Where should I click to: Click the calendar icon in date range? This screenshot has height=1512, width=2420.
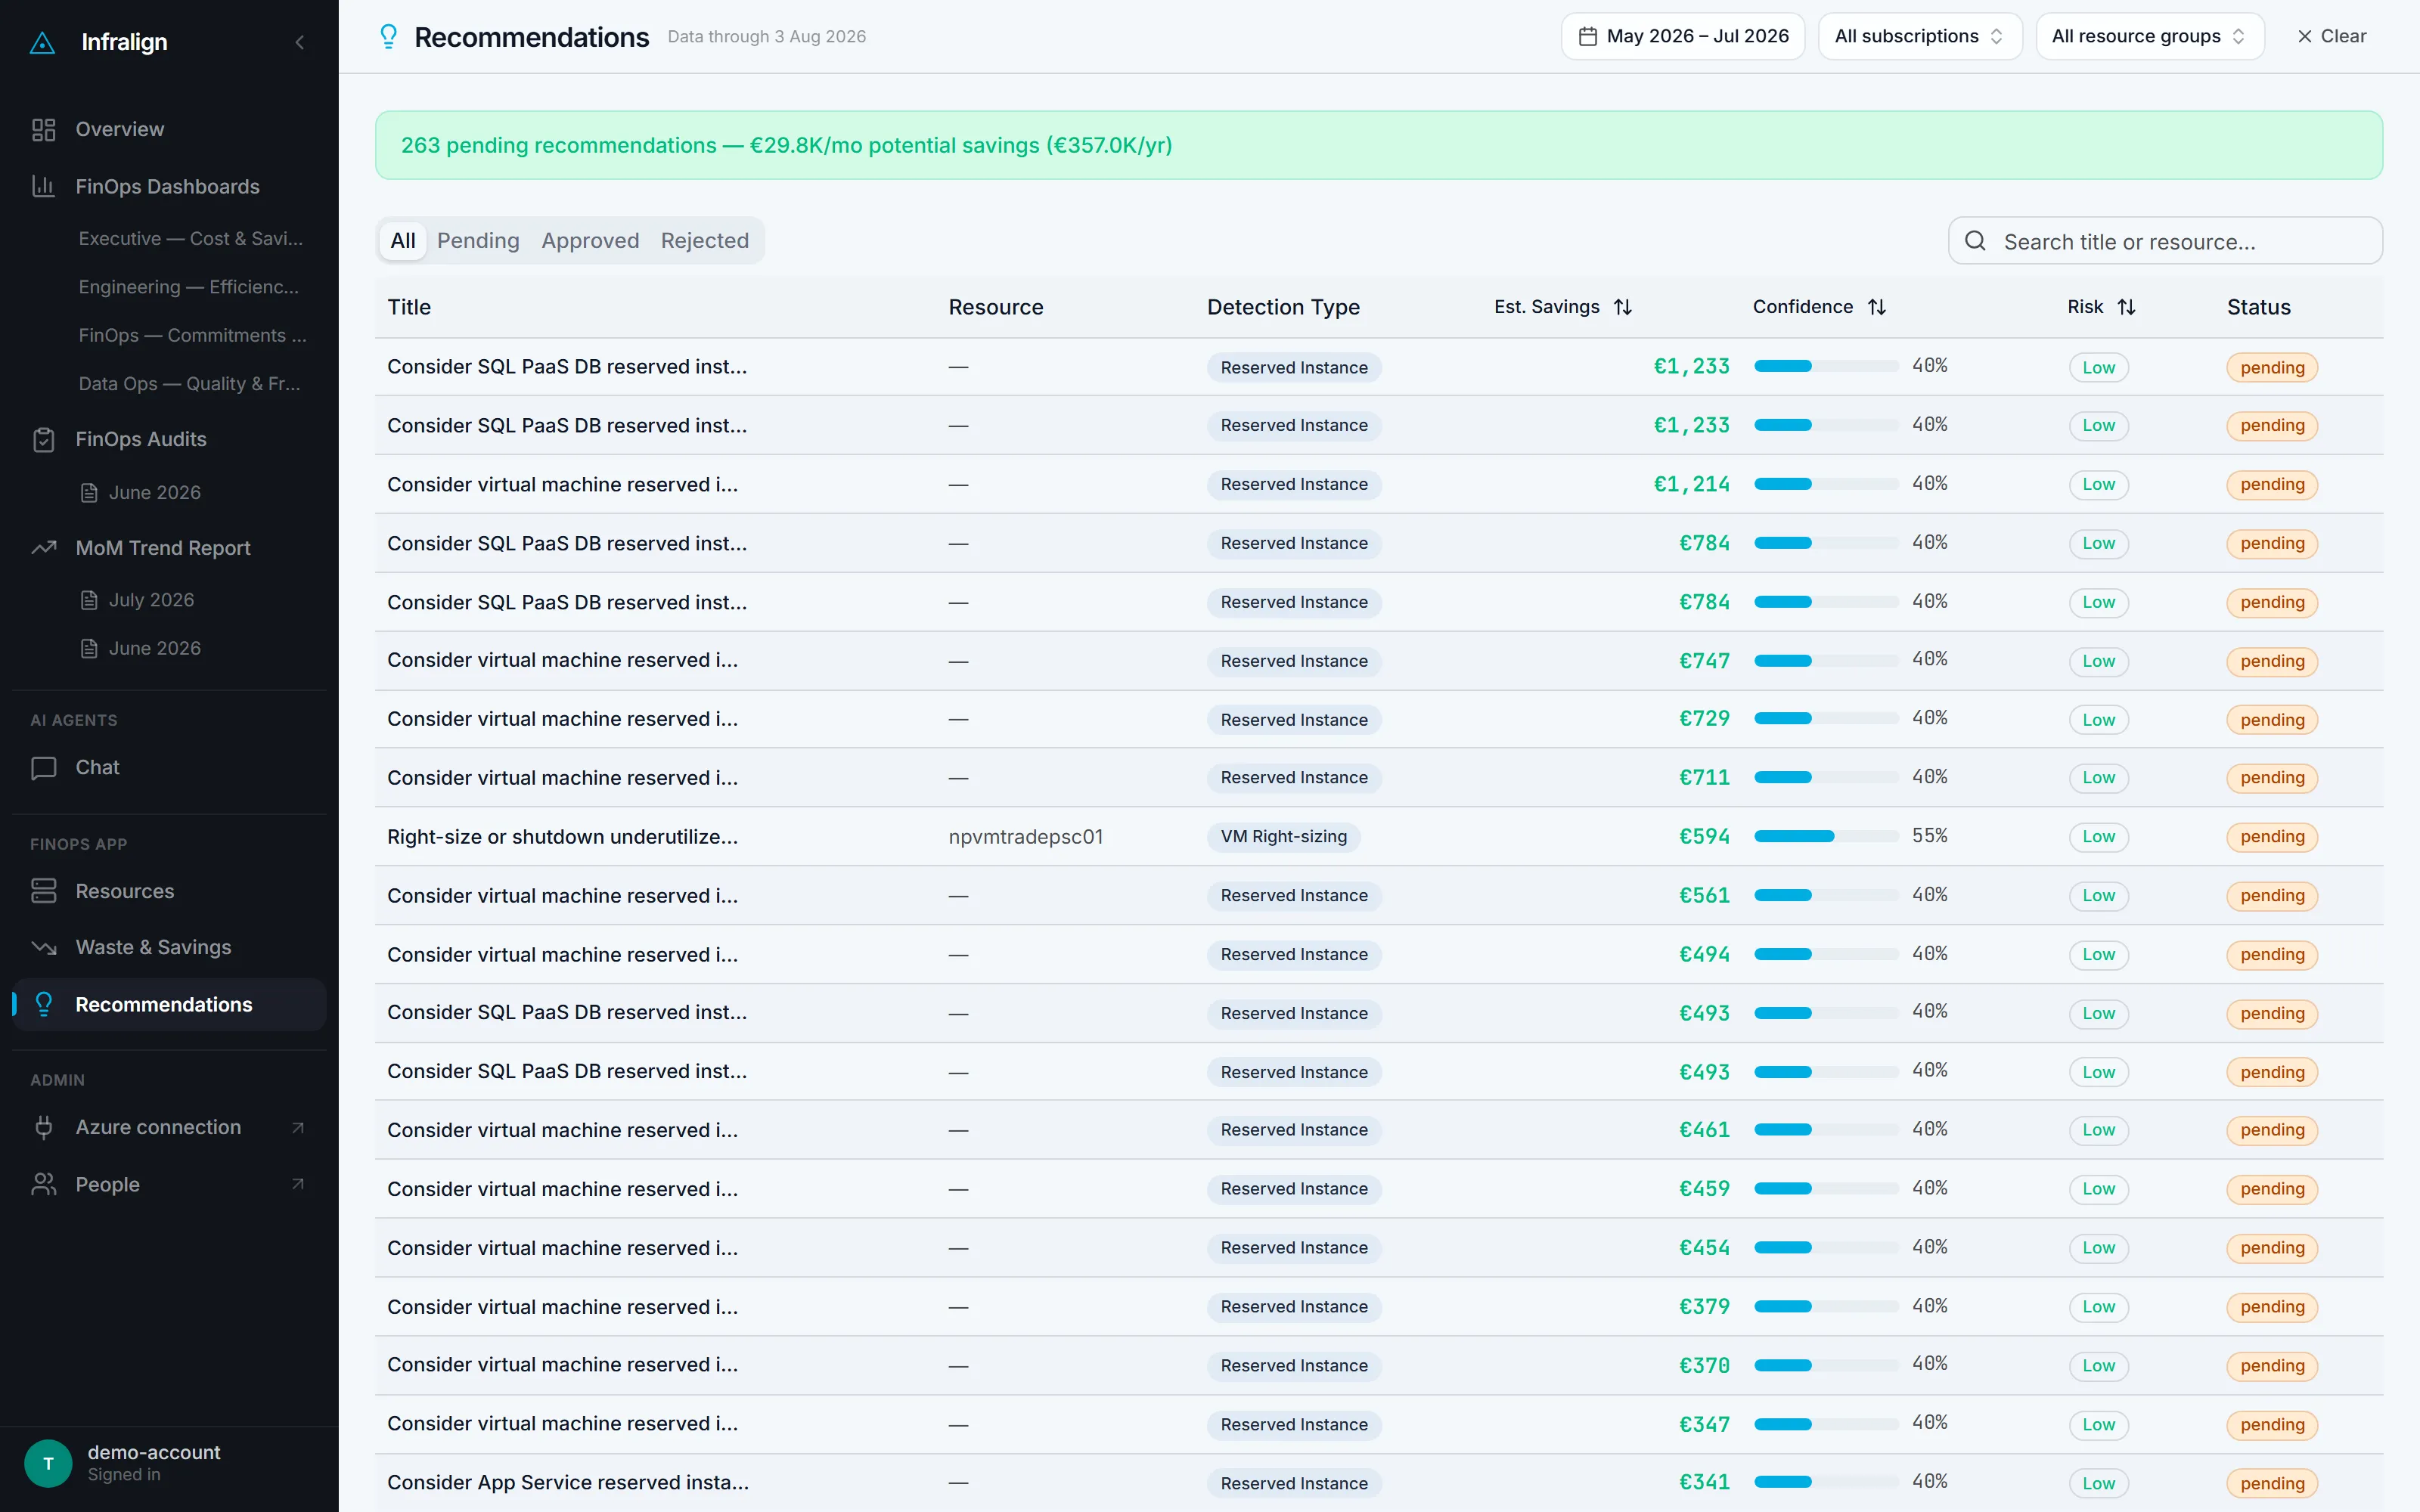coord(1587,36)
